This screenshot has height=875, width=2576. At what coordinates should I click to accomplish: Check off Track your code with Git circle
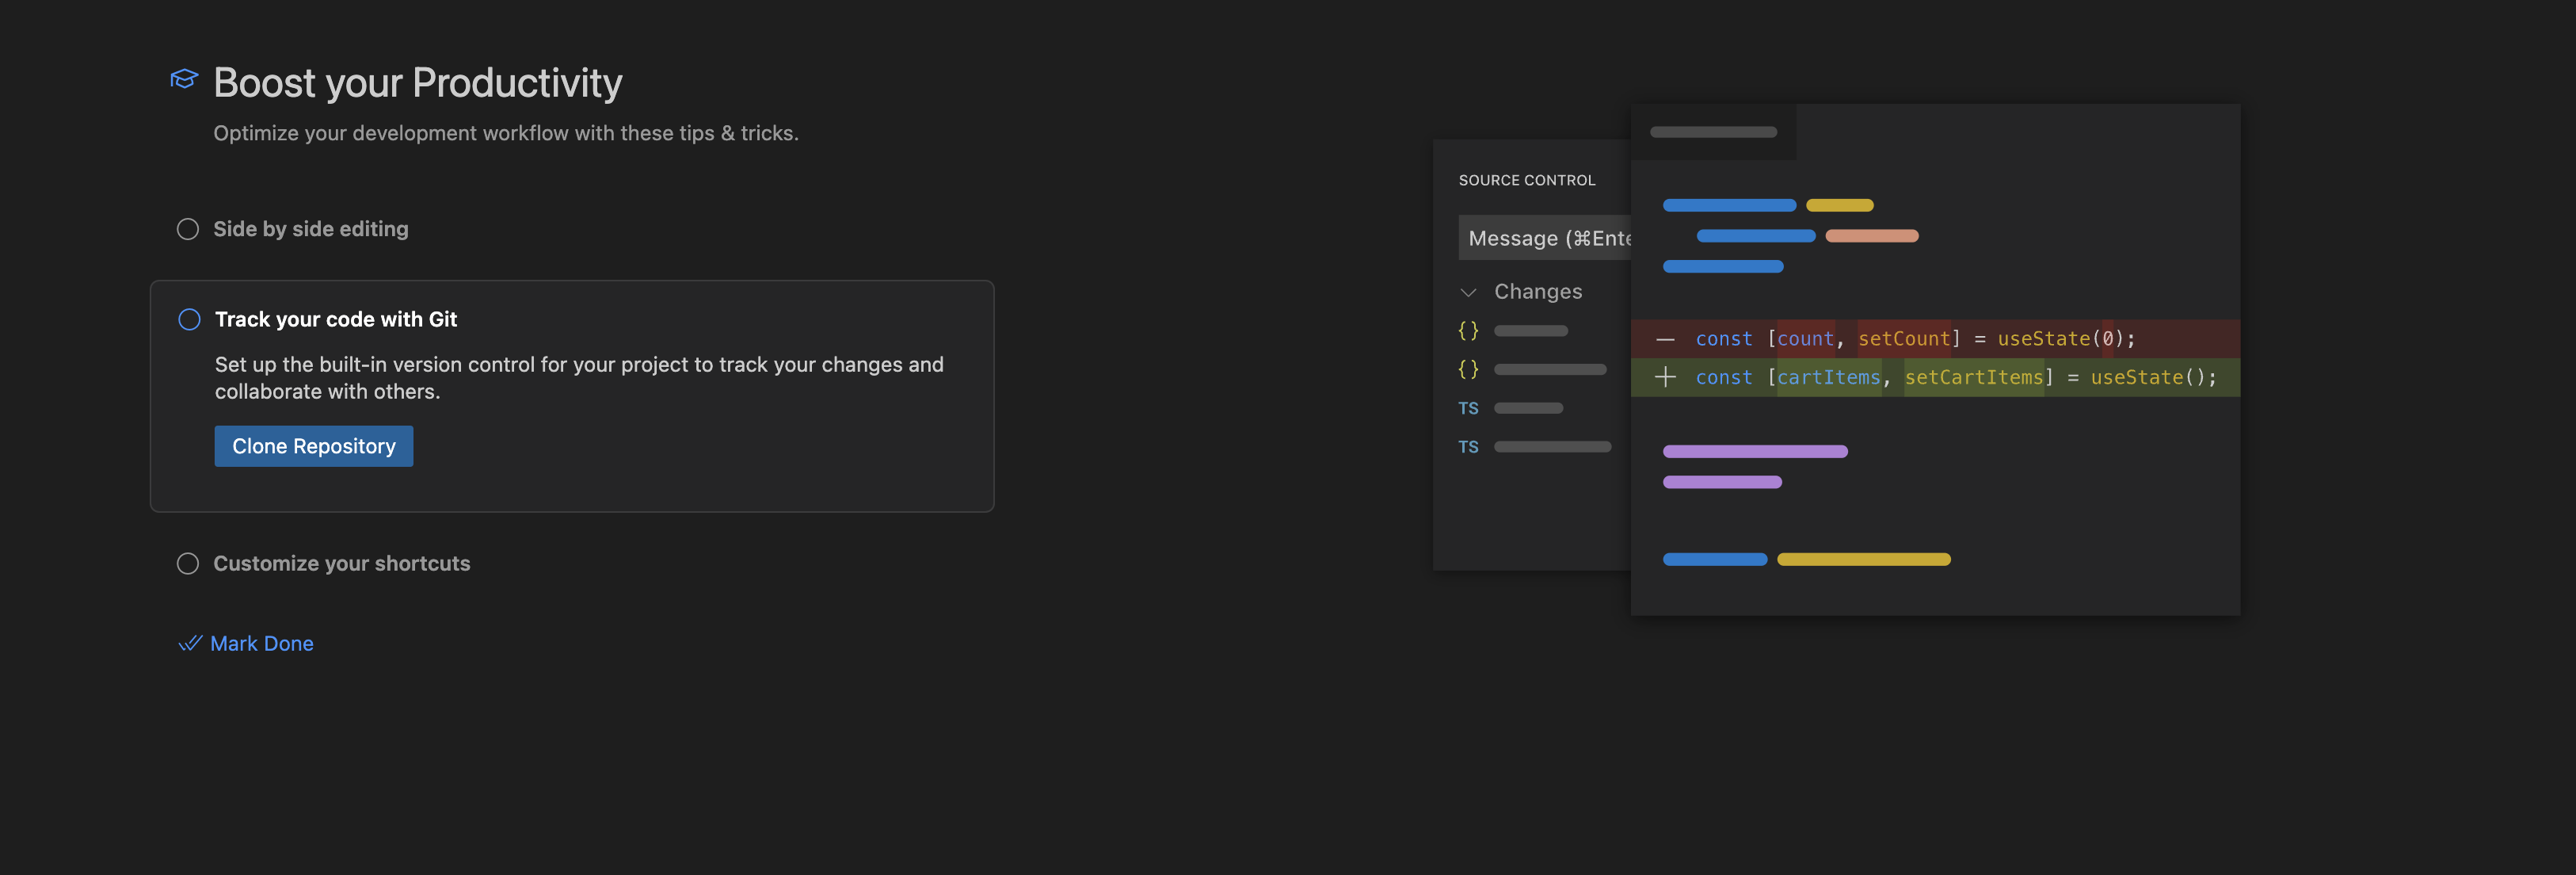tap(189, 319)
